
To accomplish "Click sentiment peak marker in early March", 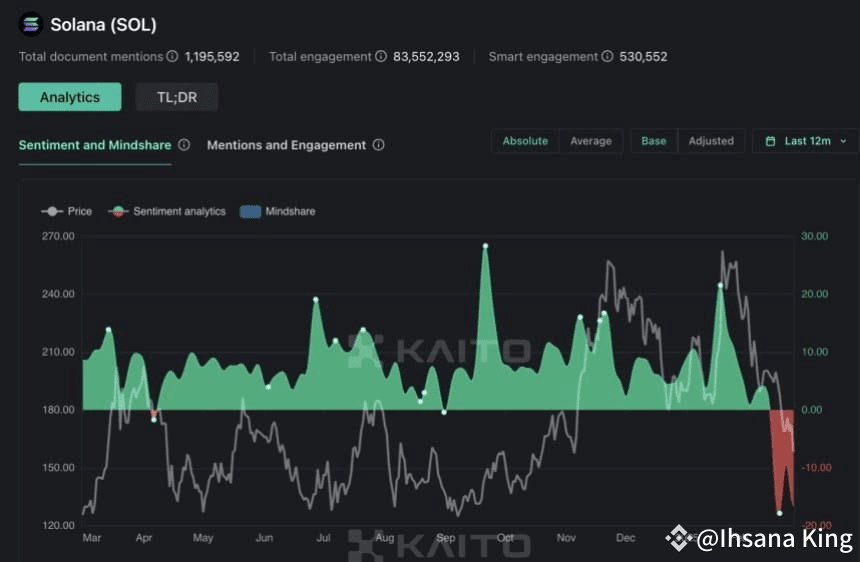I will (x=109, y=330).
